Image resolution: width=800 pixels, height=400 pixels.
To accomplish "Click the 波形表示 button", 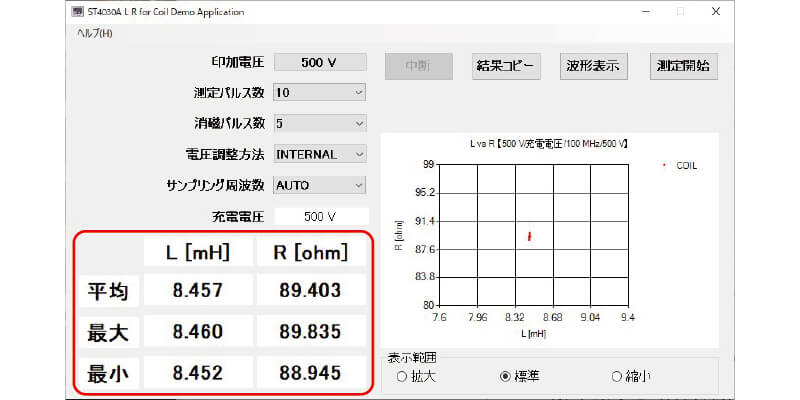I will click(x=594, y=66).
